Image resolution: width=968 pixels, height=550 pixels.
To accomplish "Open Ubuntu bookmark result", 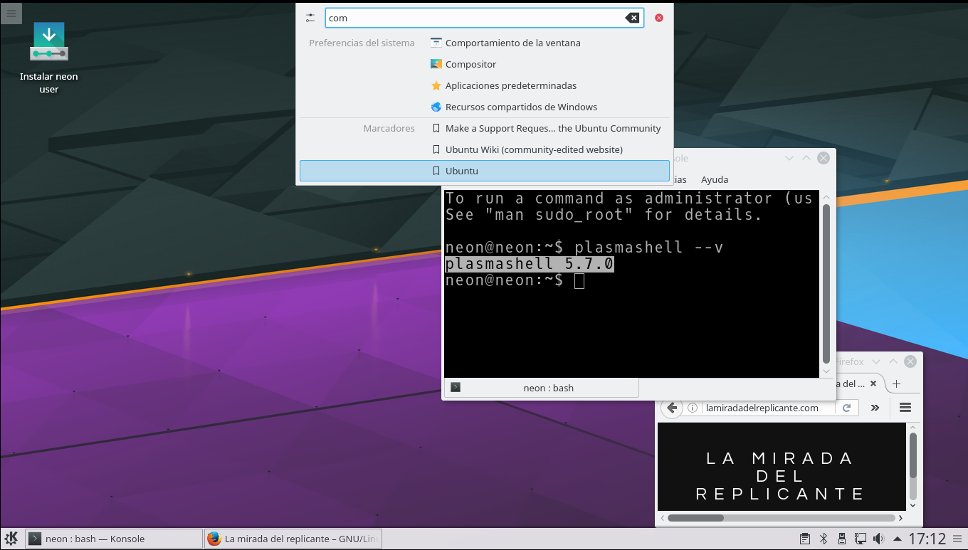I will pos(461,171).
